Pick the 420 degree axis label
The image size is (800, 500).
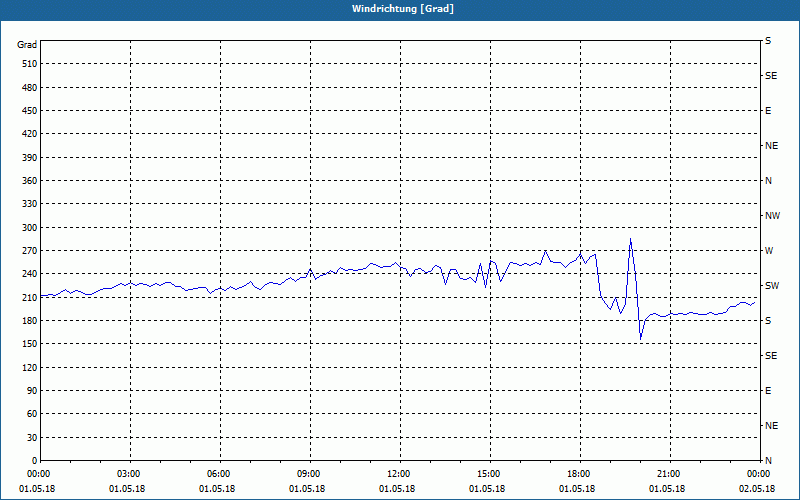(x=30, y=134)
